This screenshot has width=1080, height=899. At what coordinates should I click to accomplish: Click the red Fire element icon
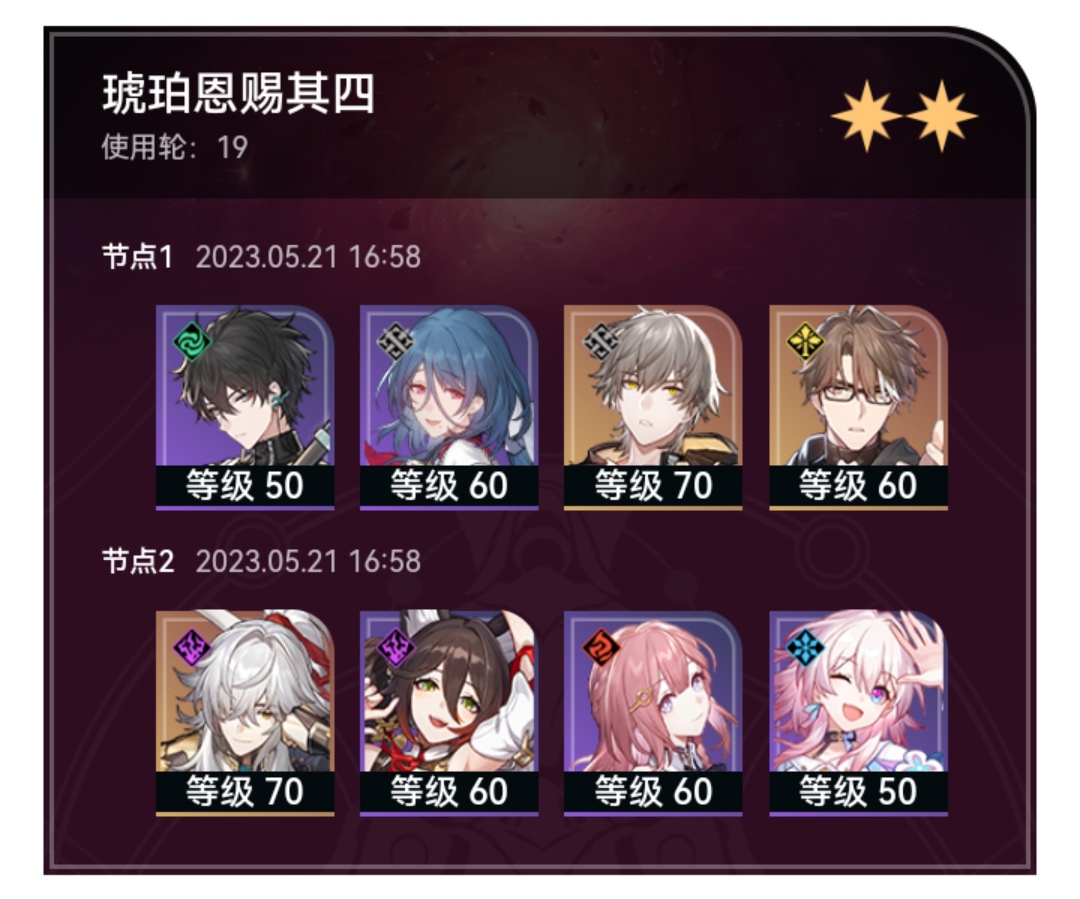(x=600, y=648)
